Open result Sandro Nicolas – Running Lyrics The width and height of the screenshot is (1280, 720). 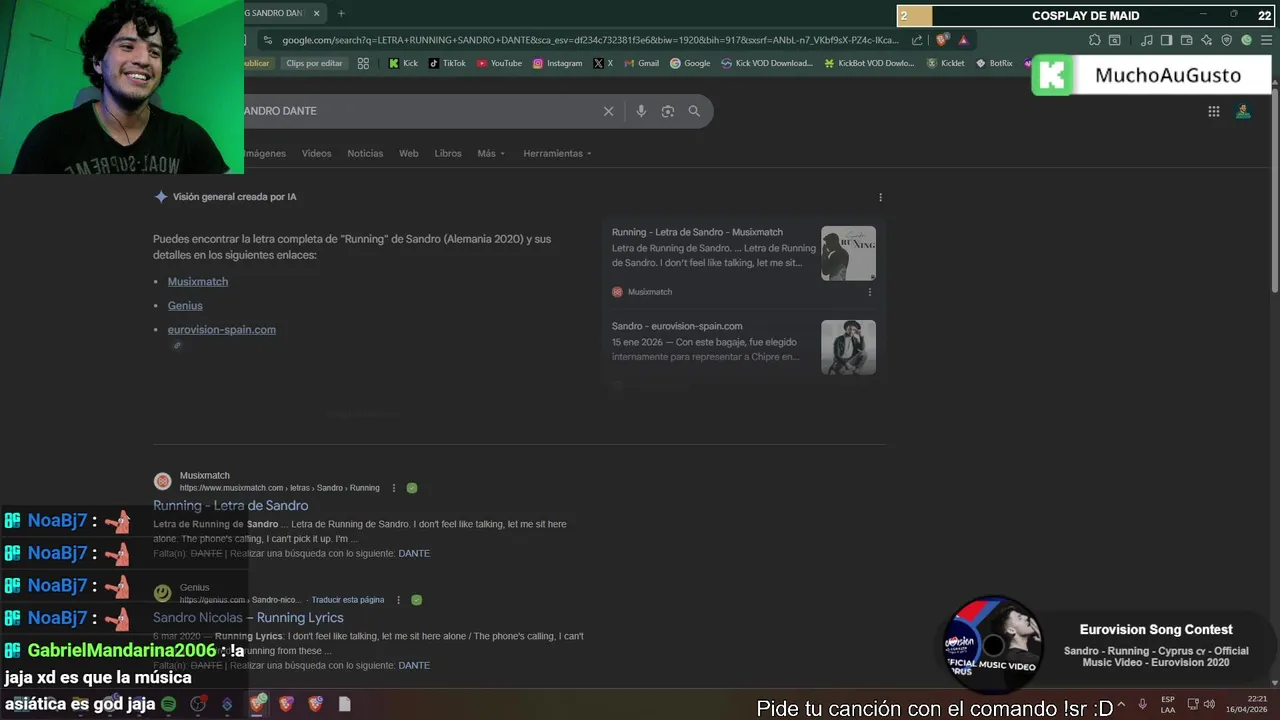tap(248, 618)
